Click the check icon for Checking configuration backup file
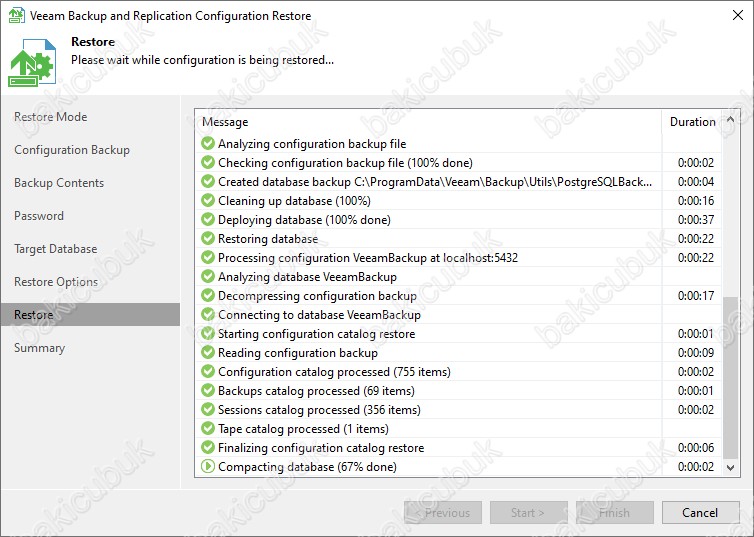754x537 pixels. coord(208,162)
